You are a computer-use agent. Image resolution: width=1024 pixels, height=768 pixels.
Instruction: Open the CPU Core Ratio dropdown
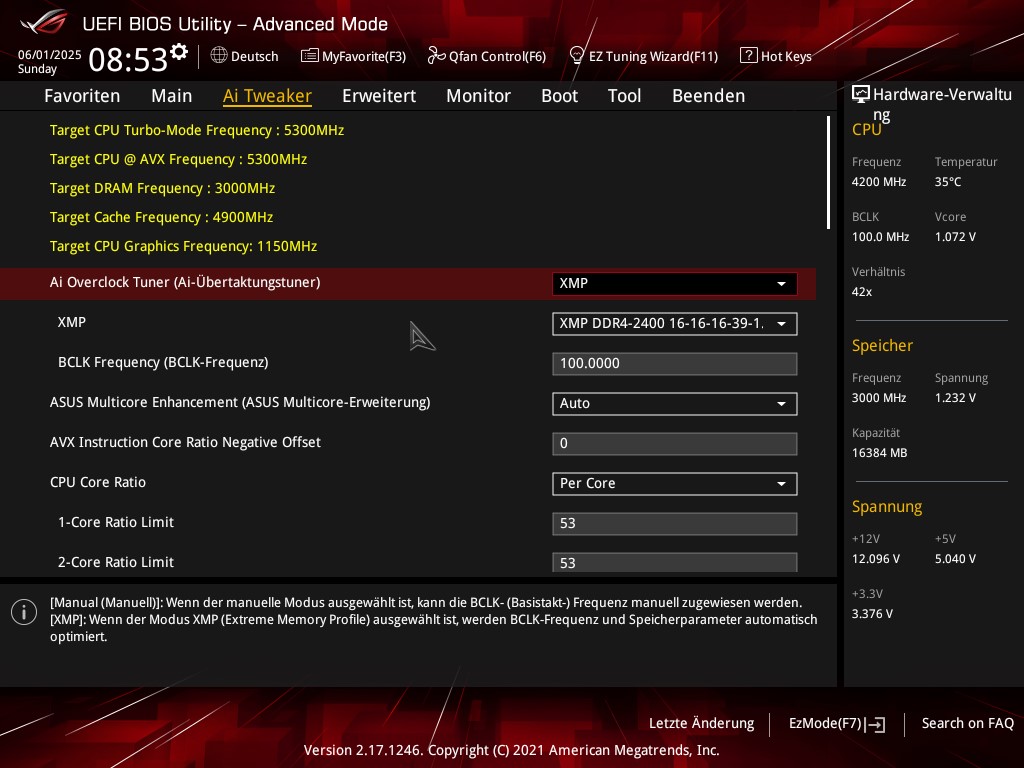tap(674, 484)
